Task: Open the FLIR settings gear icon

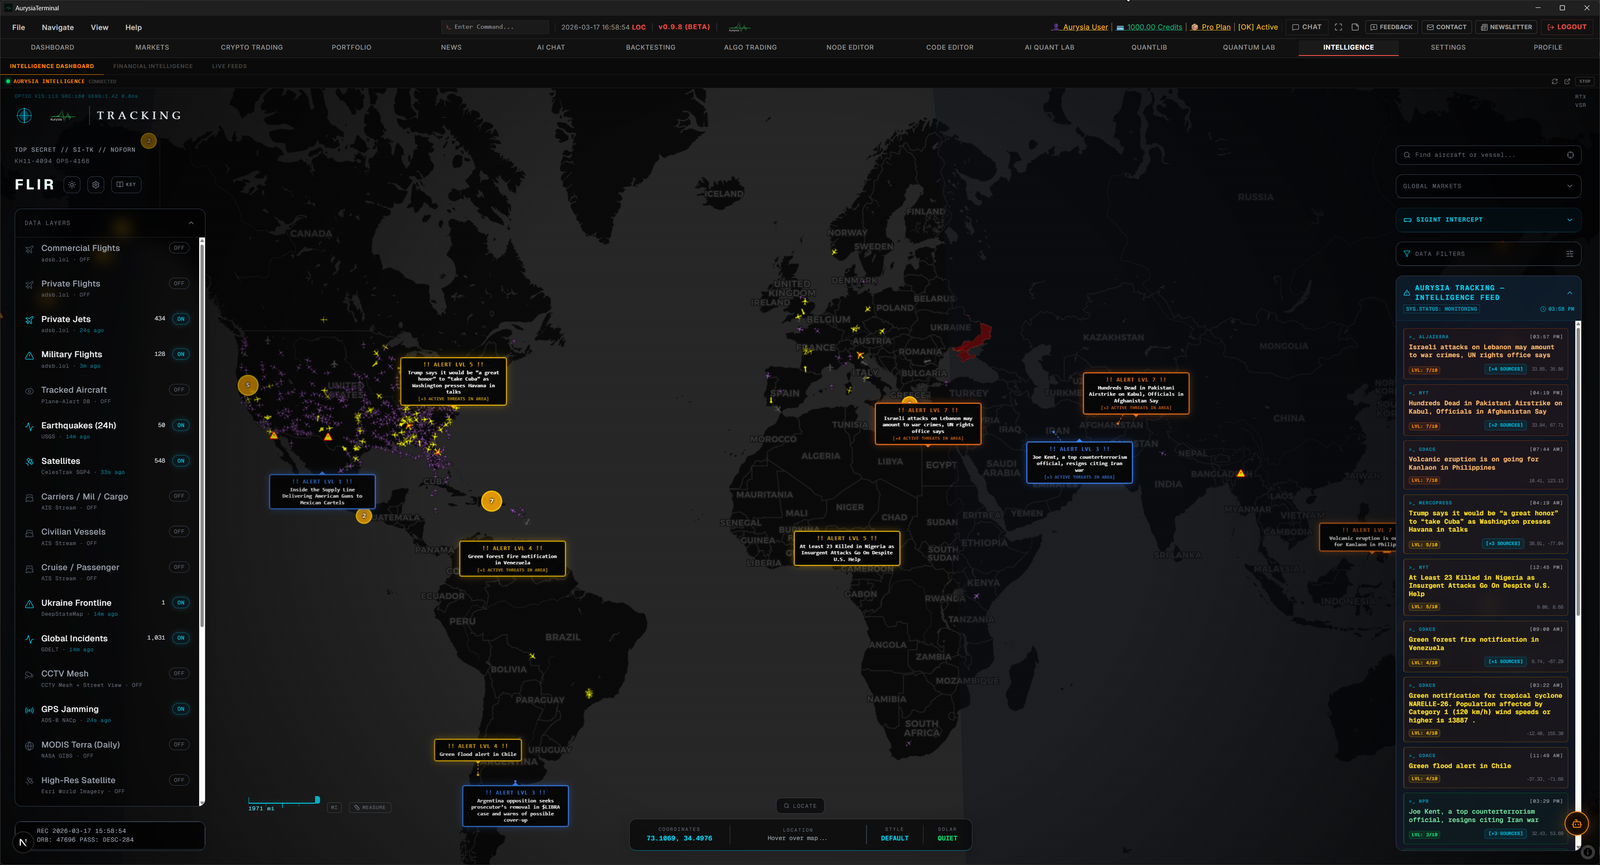Action: coord(96,185)
